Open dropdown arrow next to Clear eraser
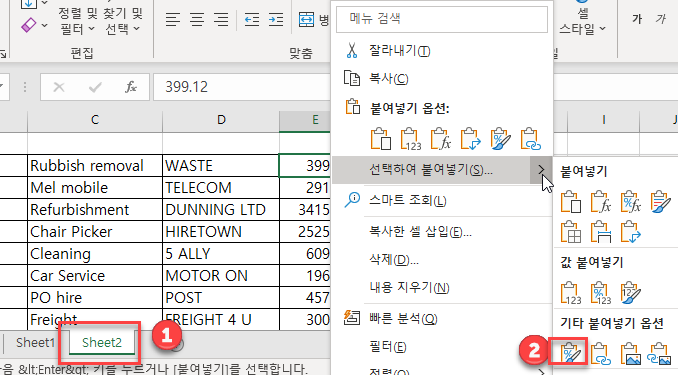Image resolution: width=678 pixels, height=375 pixels. [x=45, y=26]
